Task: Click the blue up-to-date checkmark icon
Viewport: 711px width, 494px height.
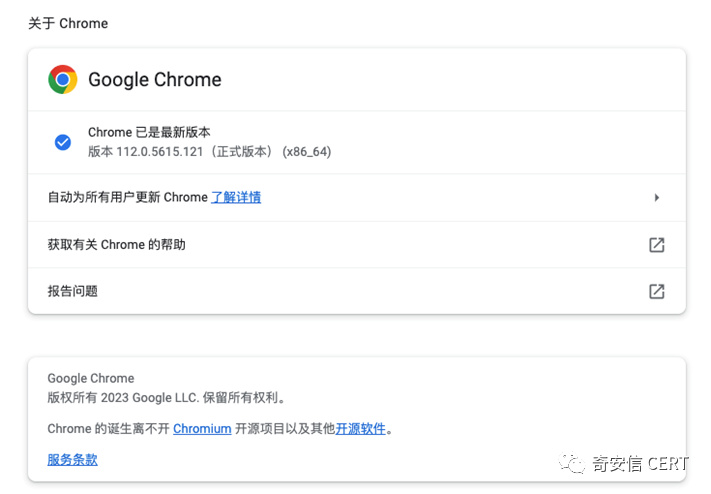Action: (x=63, y=142)
